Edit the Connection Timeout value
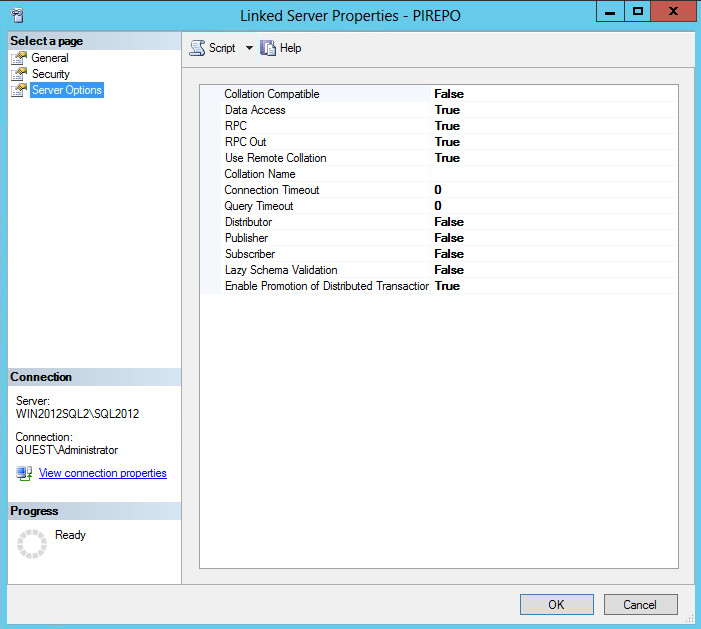This screenshot has height=629, width=701. pos(553,190)
